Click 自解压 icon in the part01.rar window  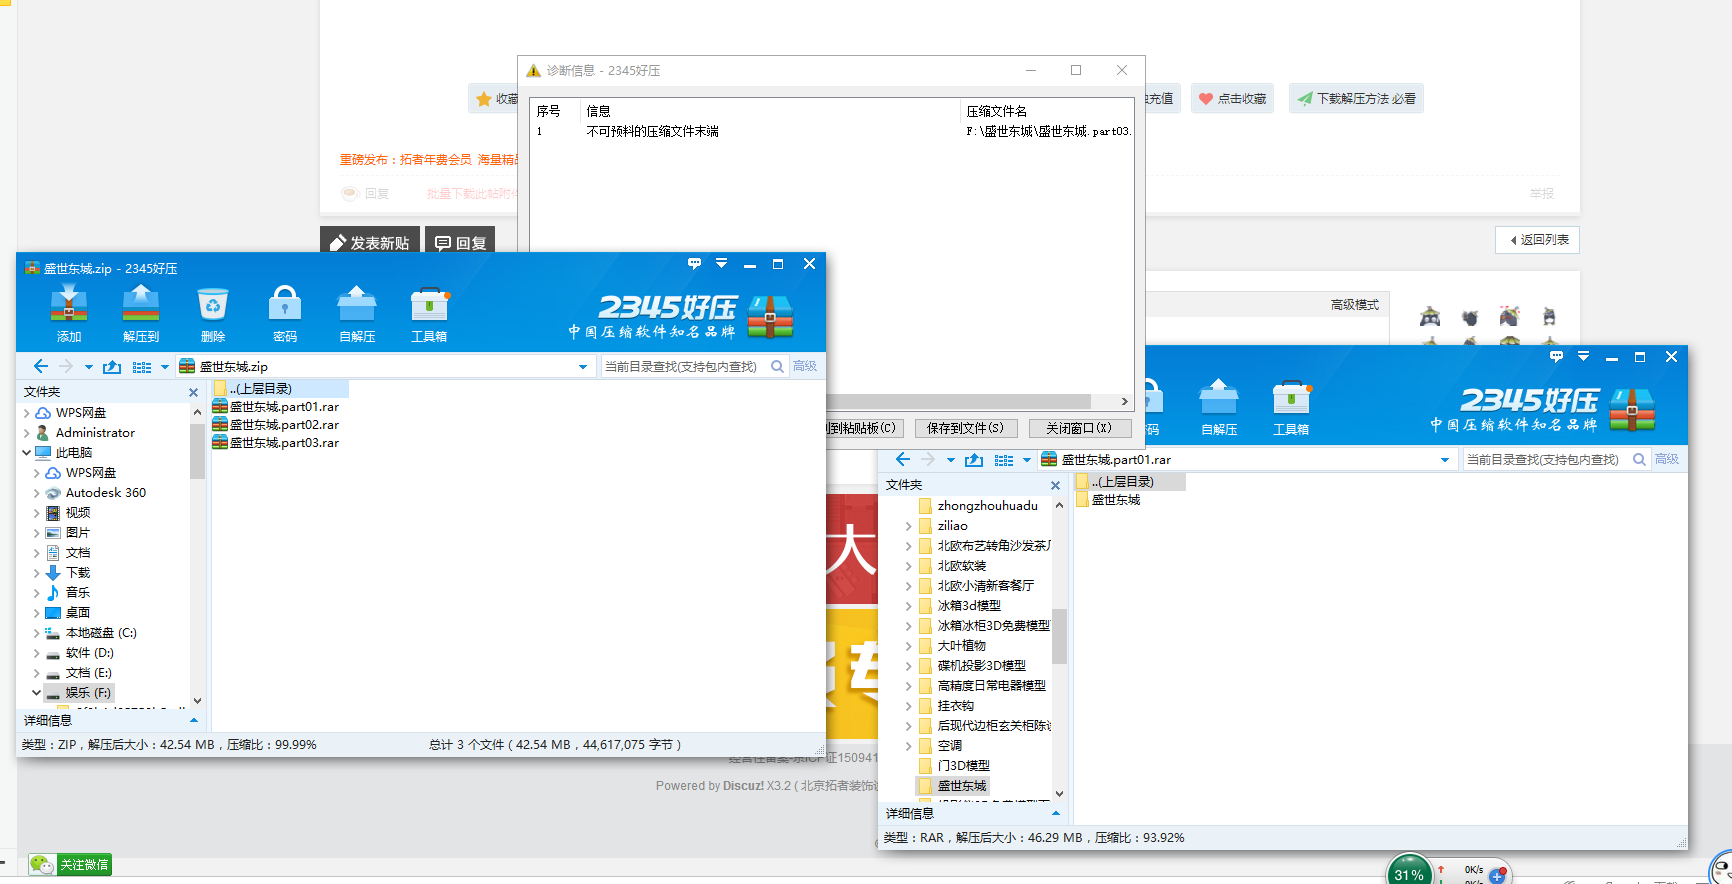1219,398
